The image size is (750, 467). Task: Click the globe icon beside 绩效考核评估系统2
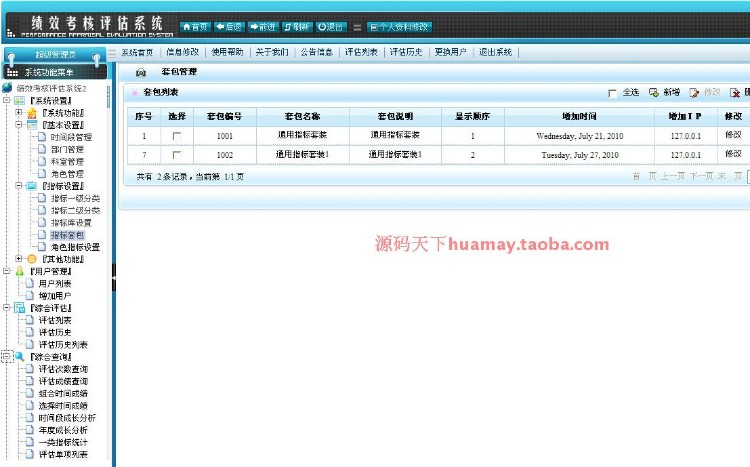pos(7,88)
